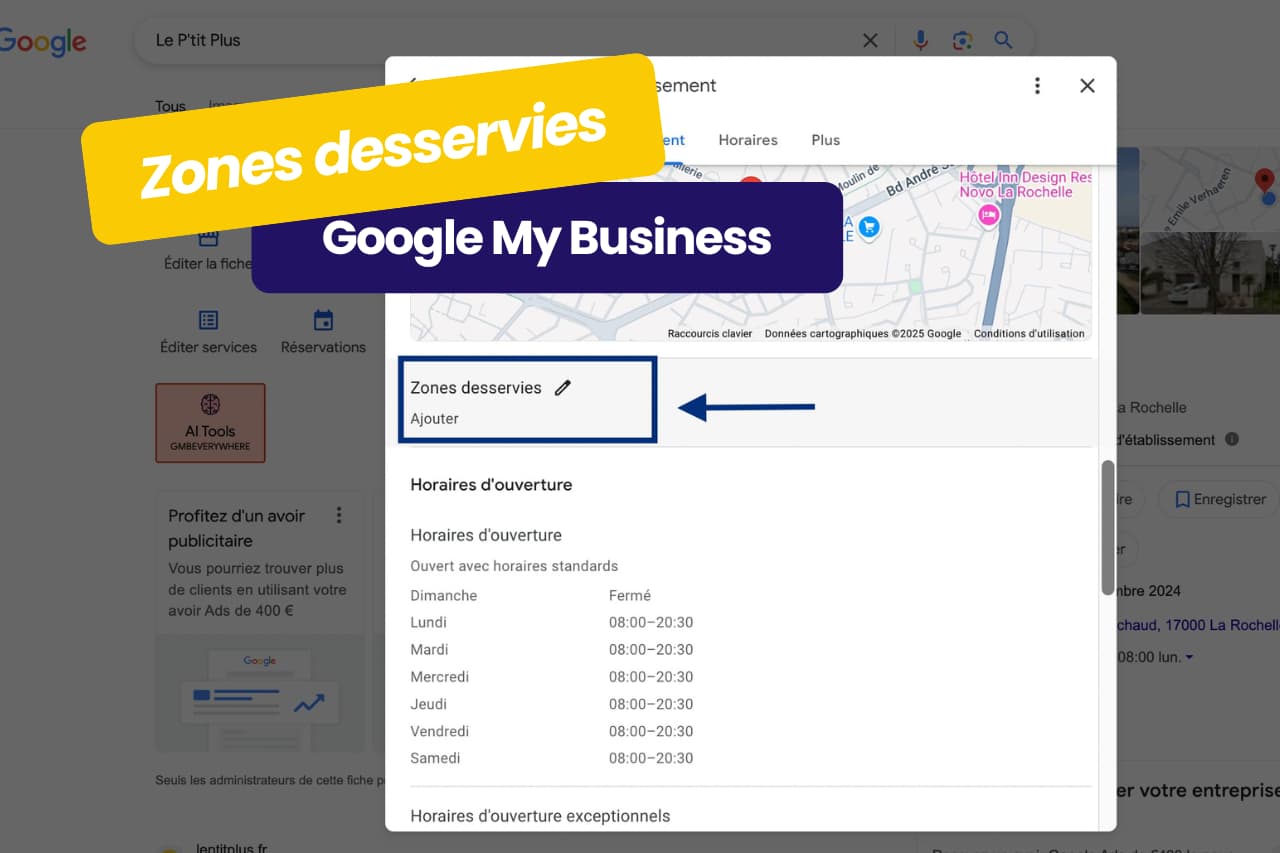Click the blue shopping cart map pin

coord(869,227)
